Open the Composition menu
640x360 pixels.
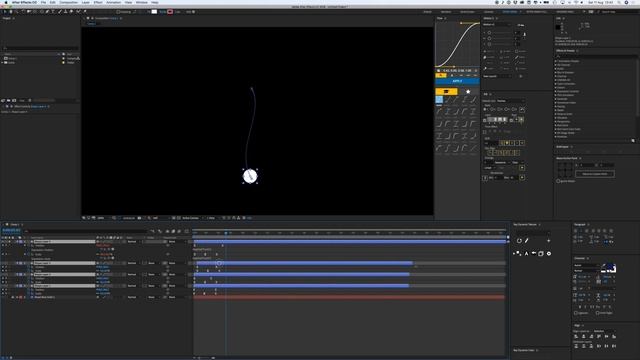pyautogui.click(x=68, y=2)
